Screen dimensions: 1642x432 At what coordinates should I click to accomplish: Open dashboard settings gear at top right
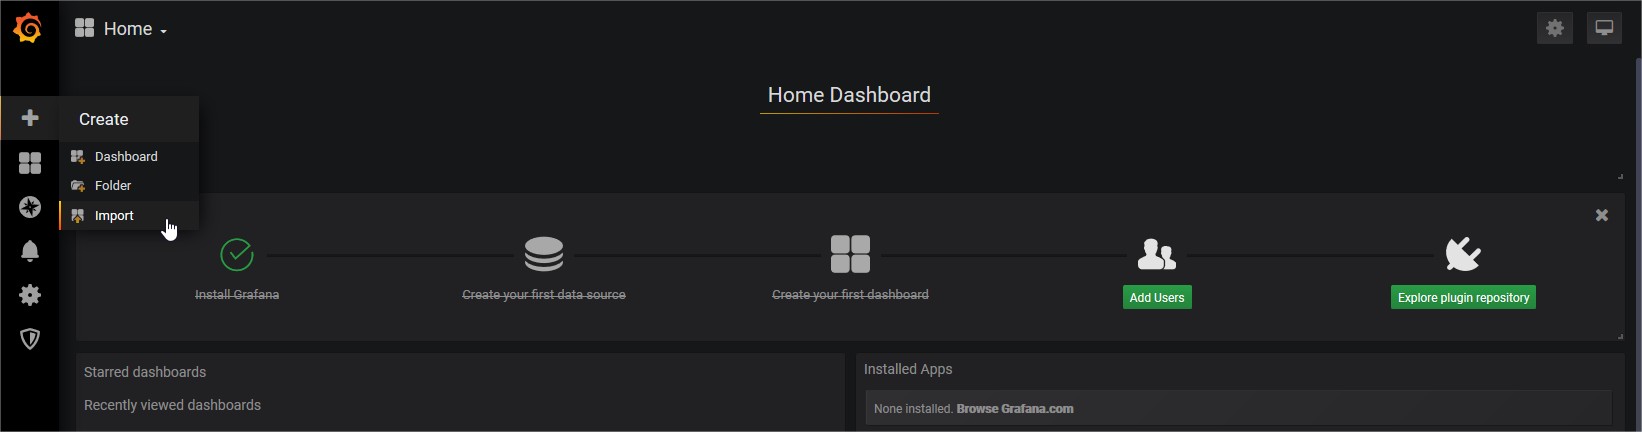tap(1555, 28)
